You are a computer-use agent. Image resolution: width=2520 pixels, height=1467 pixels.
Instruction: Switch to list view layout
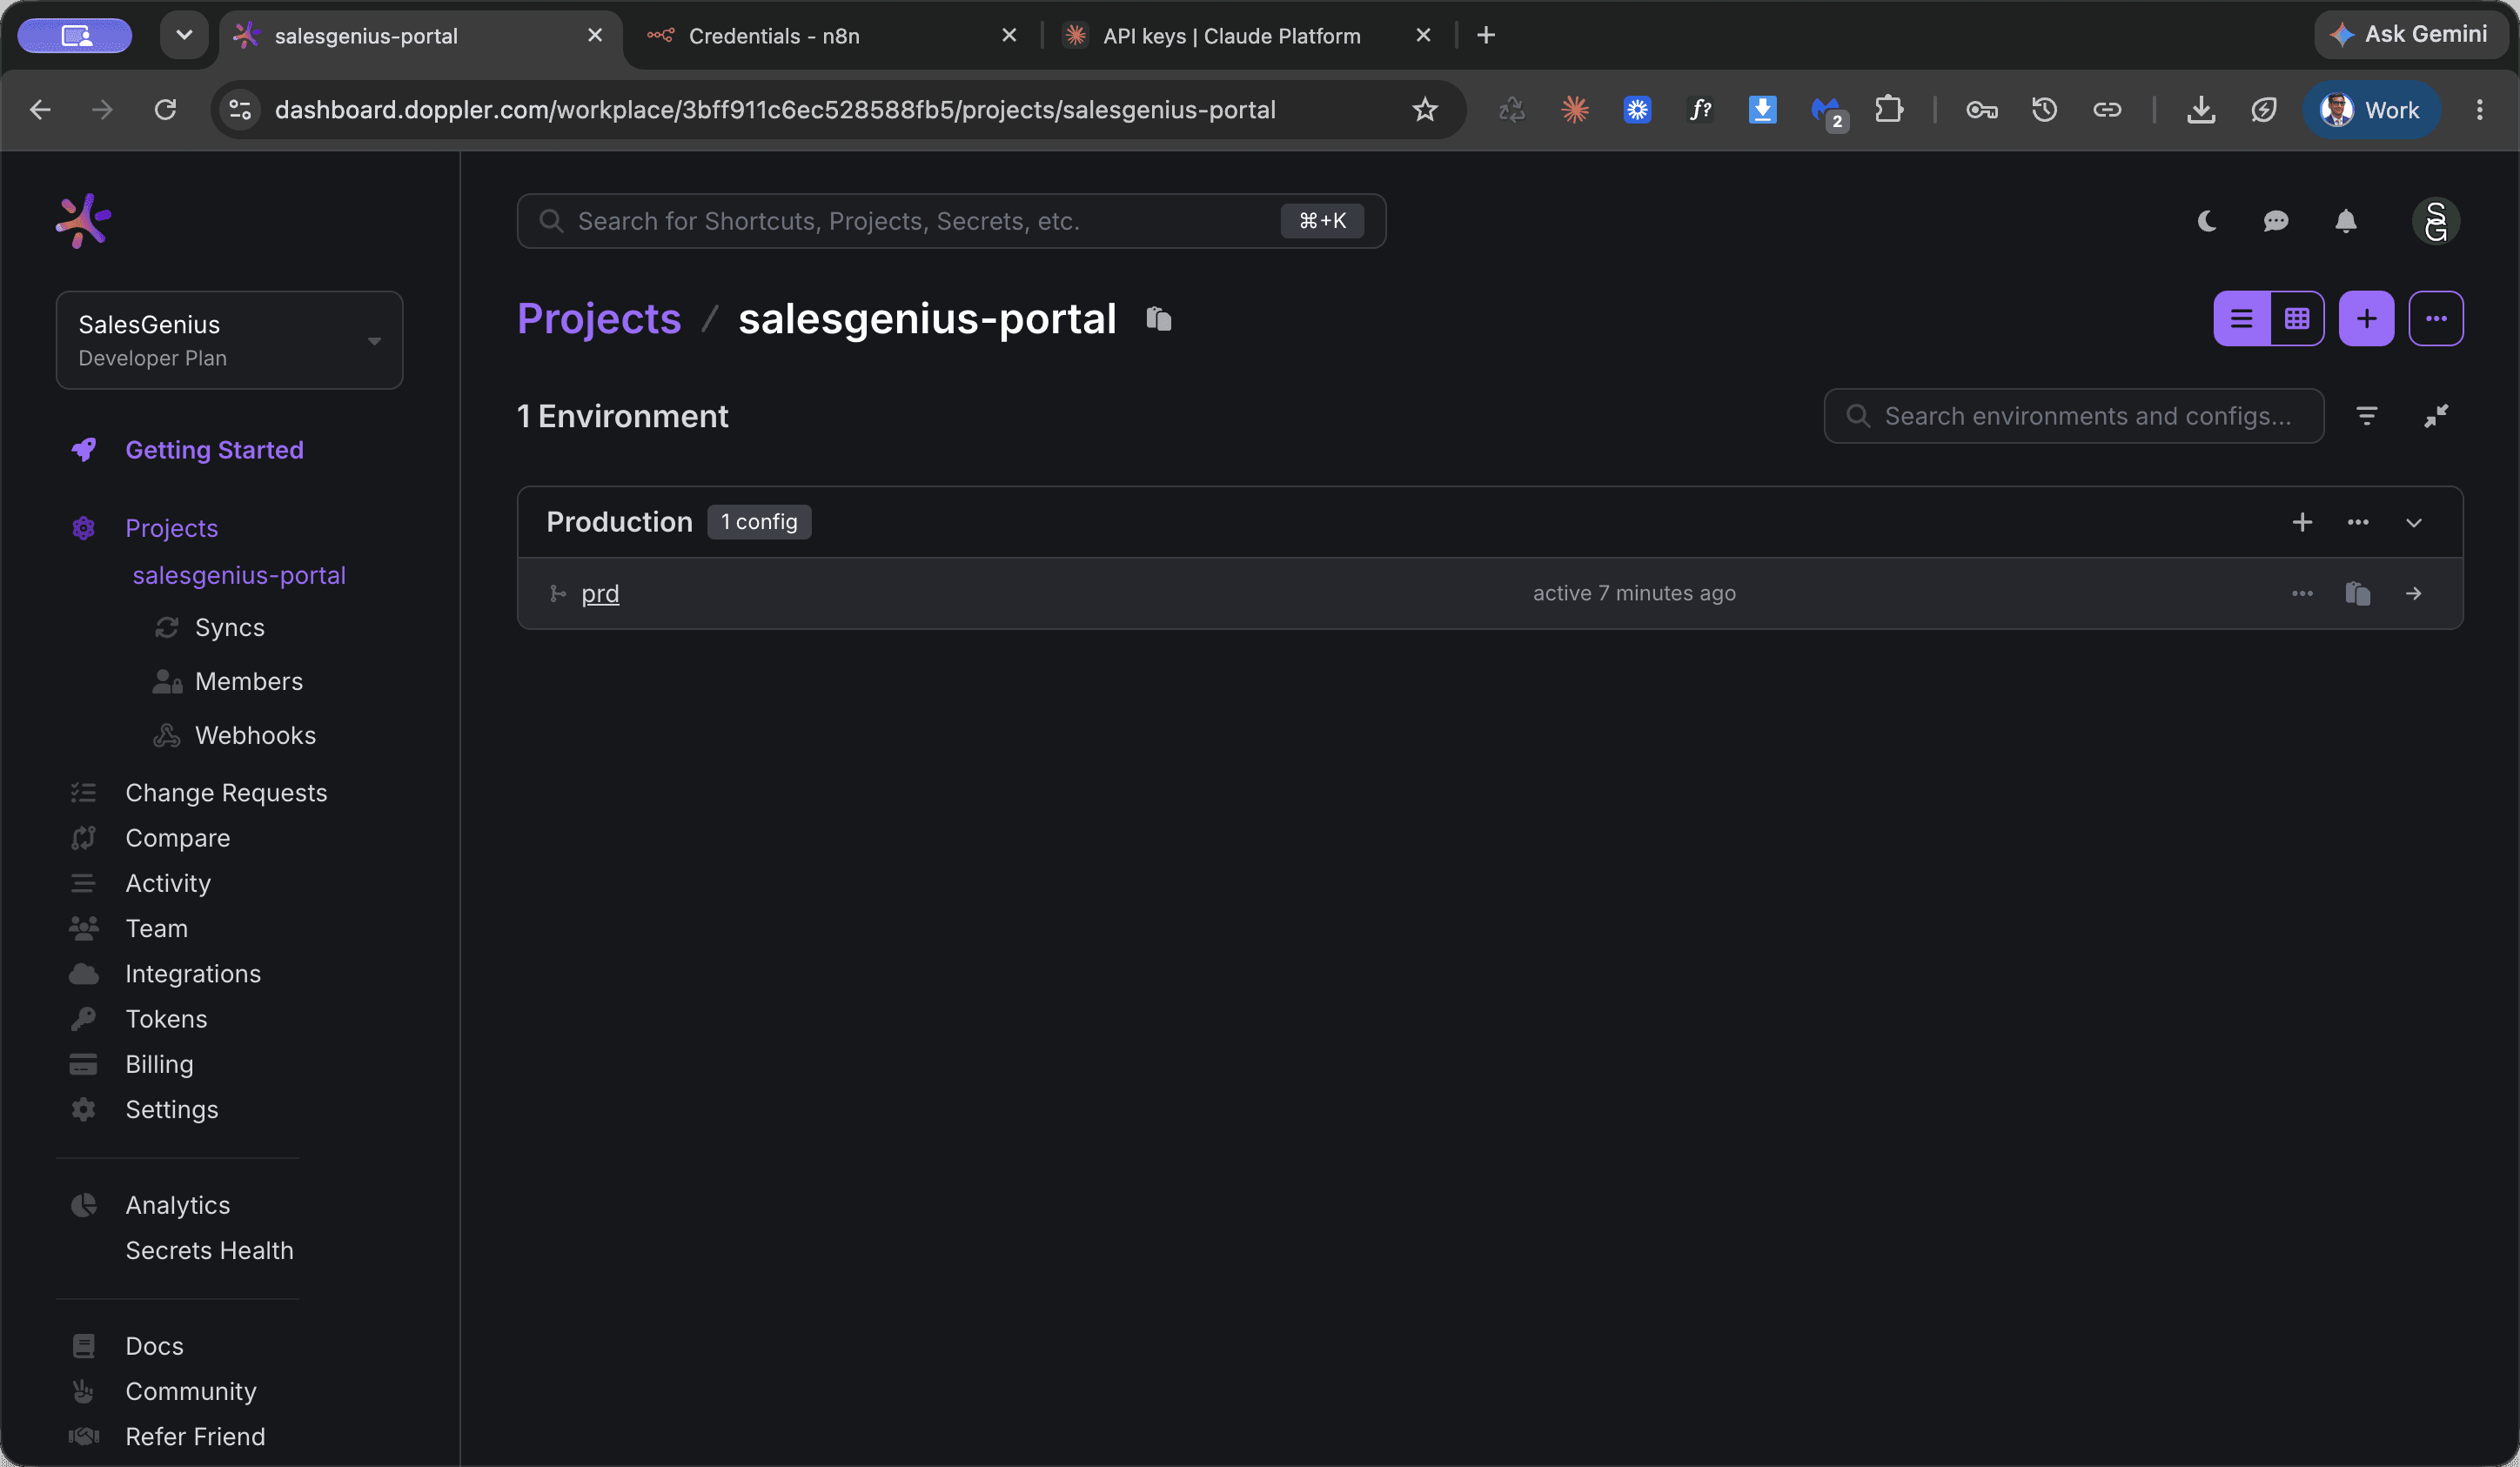tap(2242, 319)
